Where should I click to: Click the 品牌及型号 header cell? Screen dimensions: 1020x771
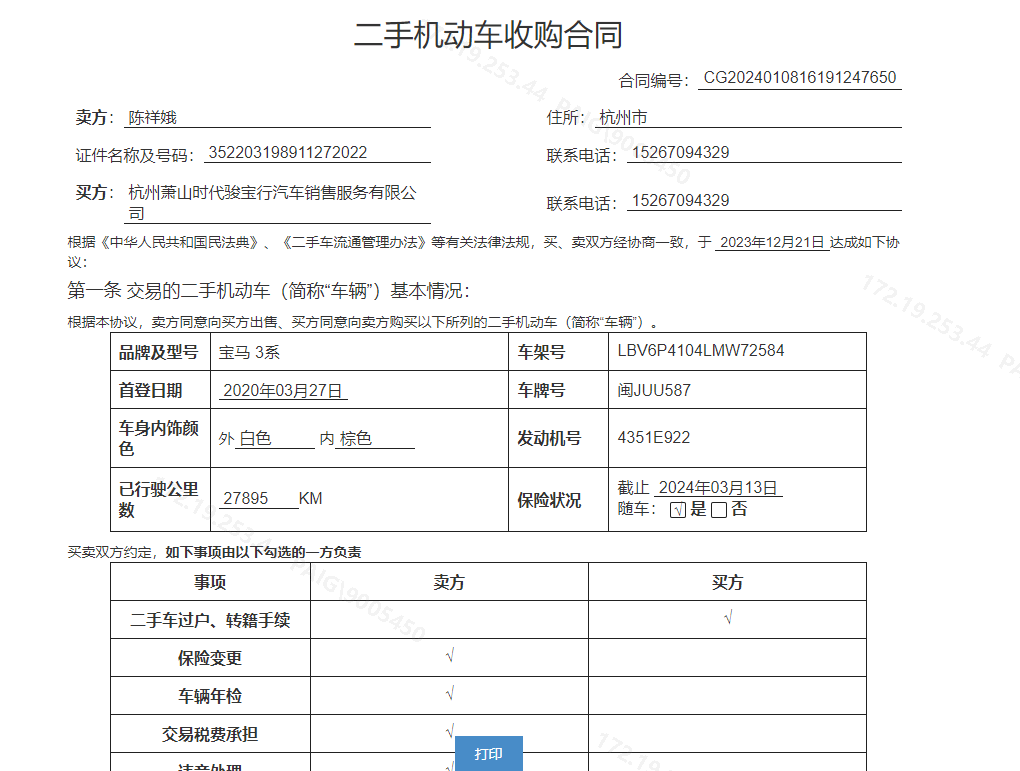159,353
